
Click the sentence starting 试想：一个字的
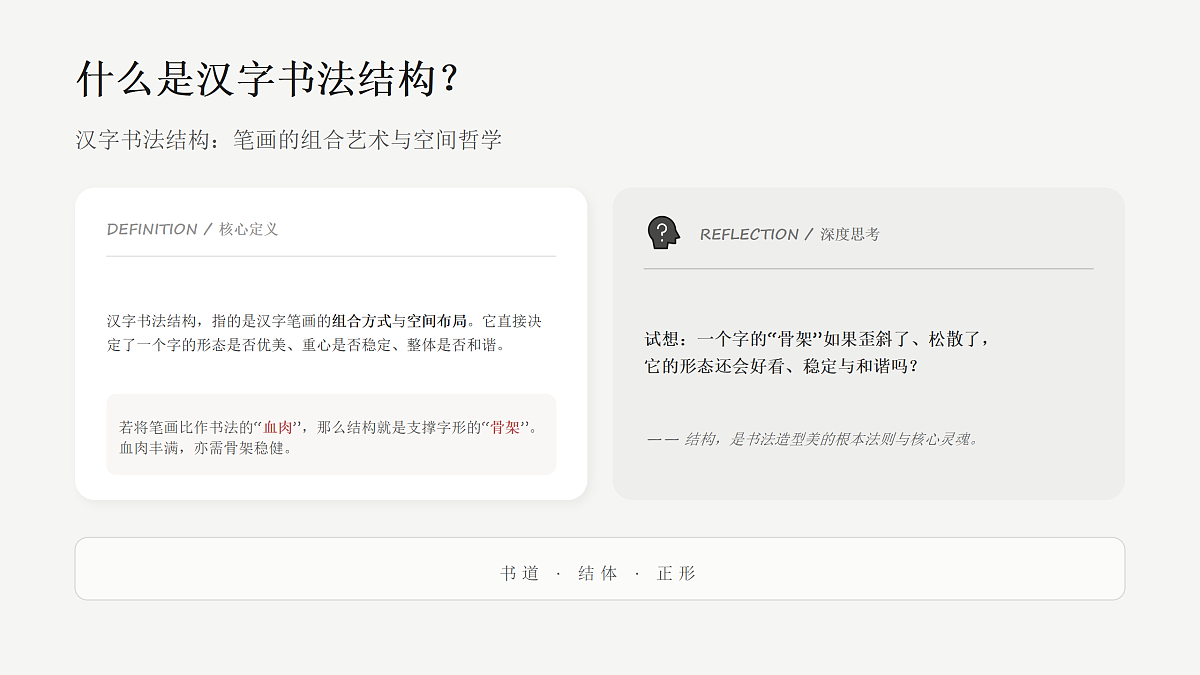click(x=817, y=339)
